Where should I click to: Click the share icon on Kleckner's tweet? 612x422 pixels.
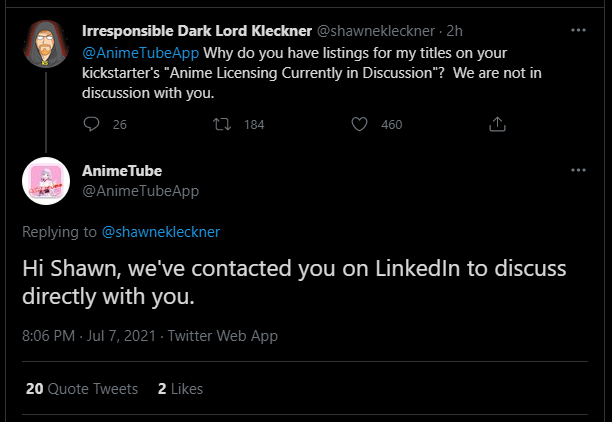pyautogui.click(x=497, y=124)
